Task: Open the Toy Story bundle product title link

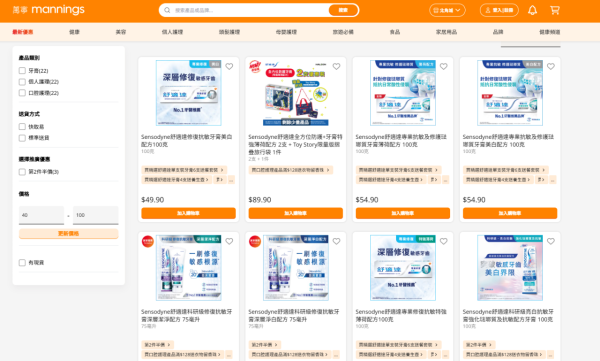Action: [295, 144]
